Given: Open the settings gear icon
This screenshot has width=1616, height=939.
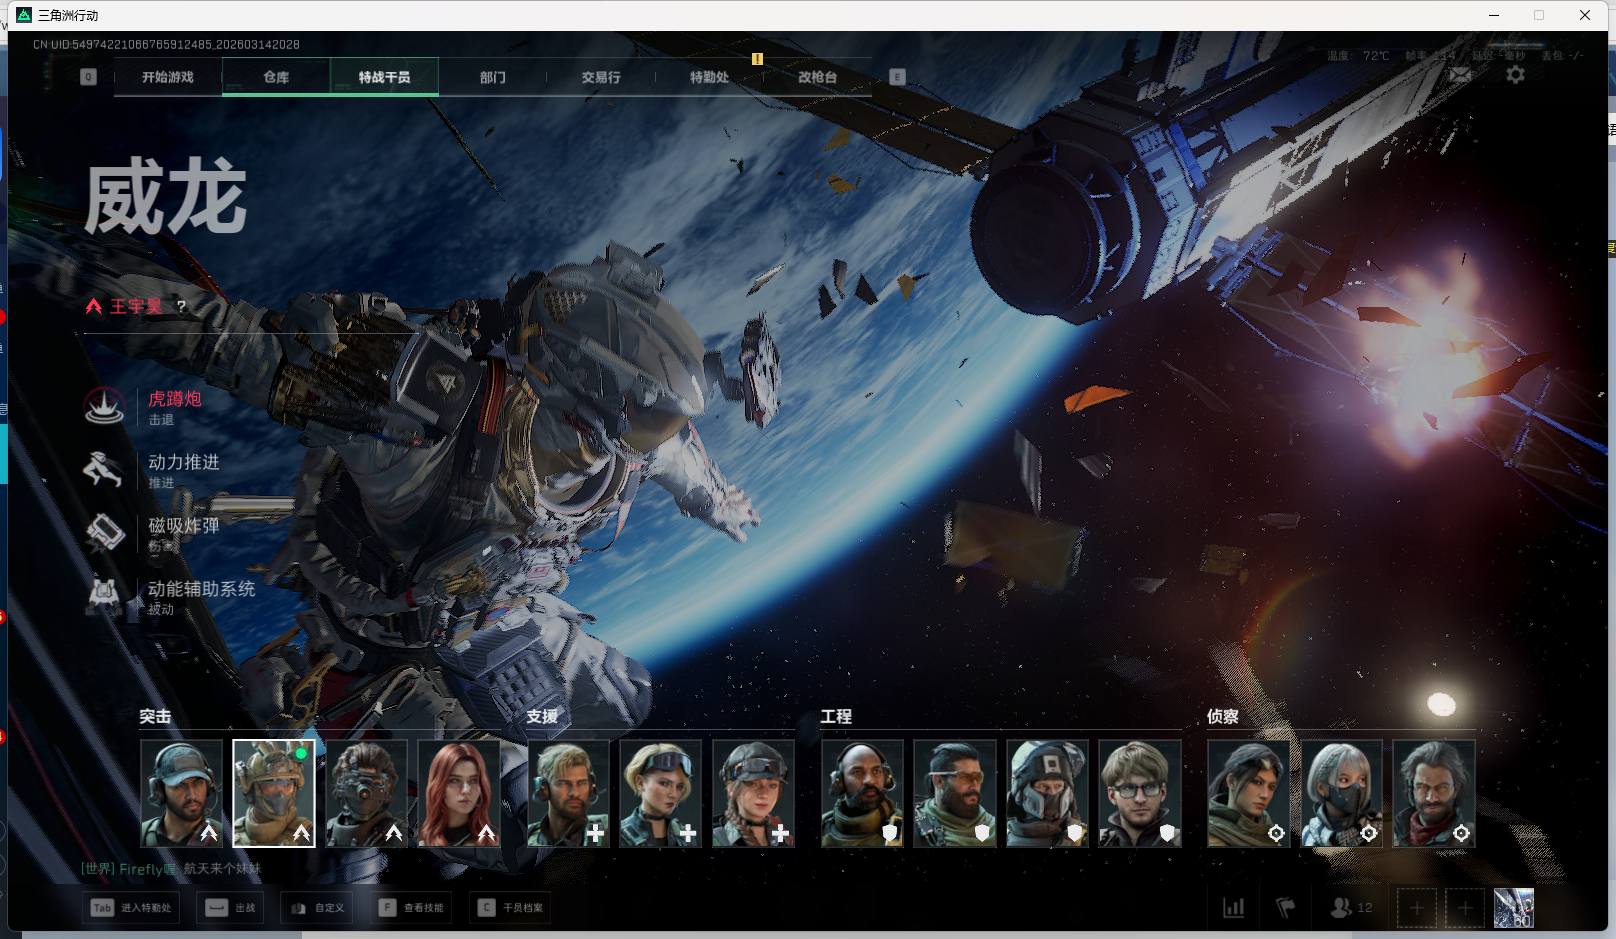Looking at the screenshot, I should (1515, 74).
